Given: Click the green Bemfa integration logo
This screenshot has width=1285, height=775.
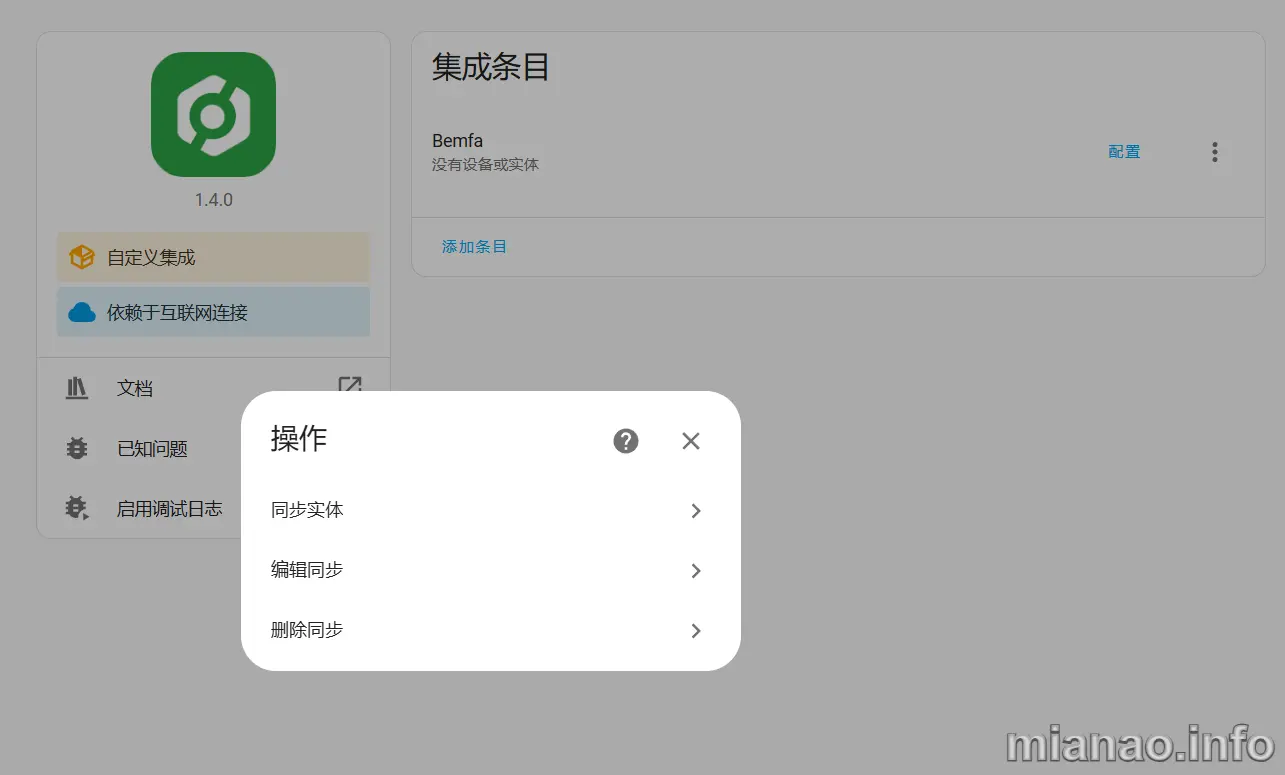Looking at the screenshot, I should (x=213, y=115).
